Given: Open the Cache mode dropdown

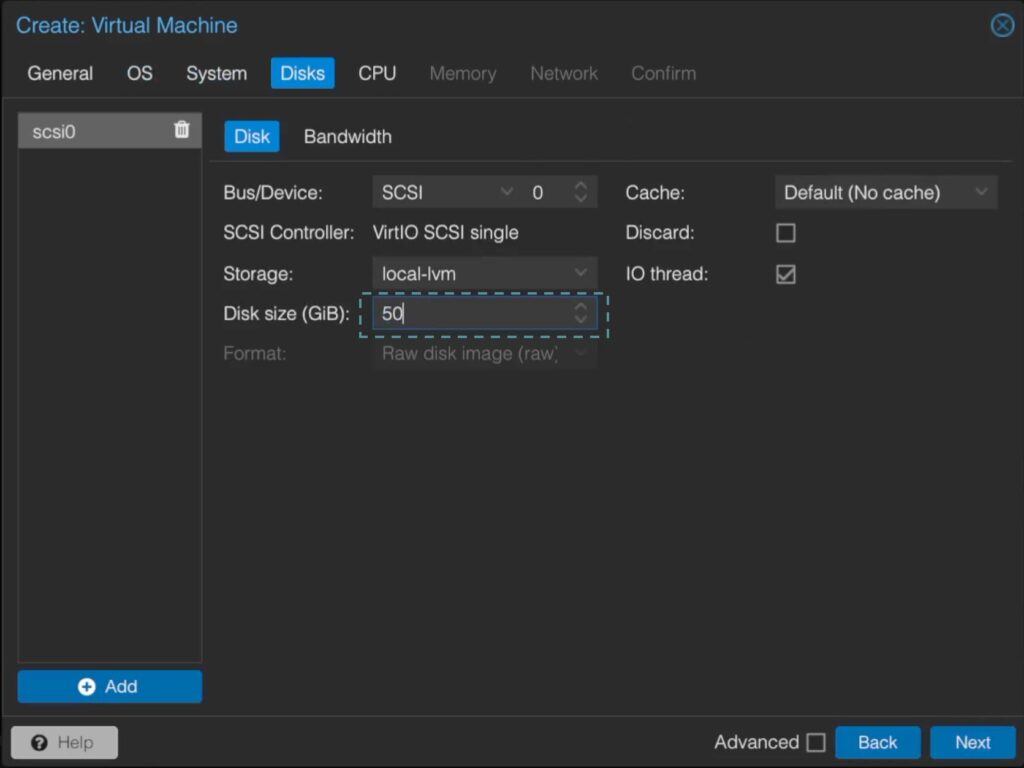Looking at the screenshot, I should pyautogui.click(x=981, y=192).
